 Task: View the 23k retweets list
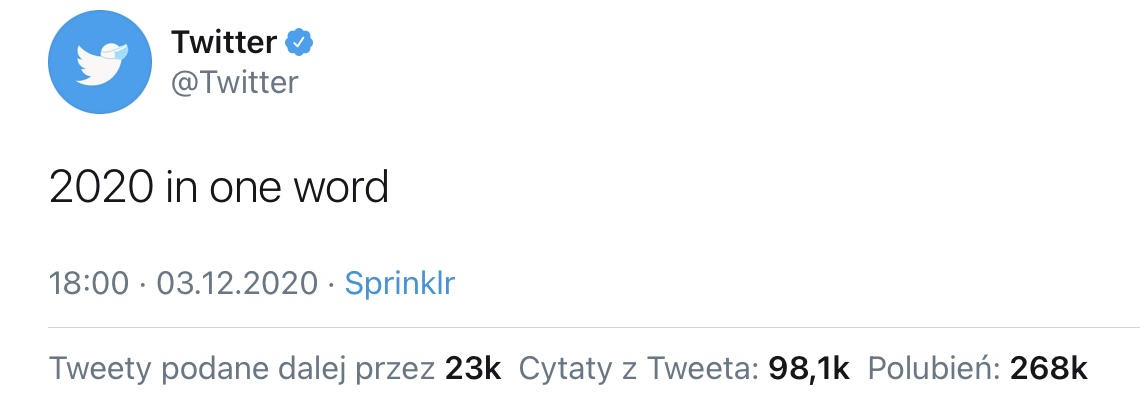pos(275,369)
